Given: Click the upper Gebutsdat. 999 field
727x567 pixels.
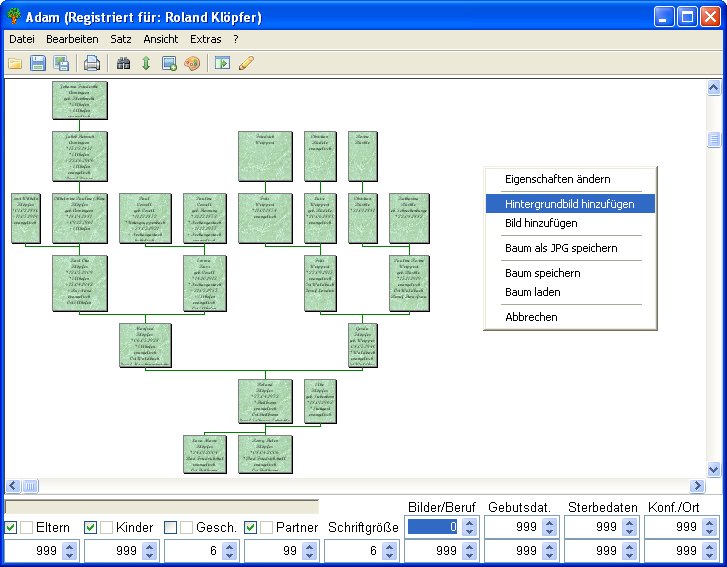Looking at the screenshot, I should click(x=514, y=527).
